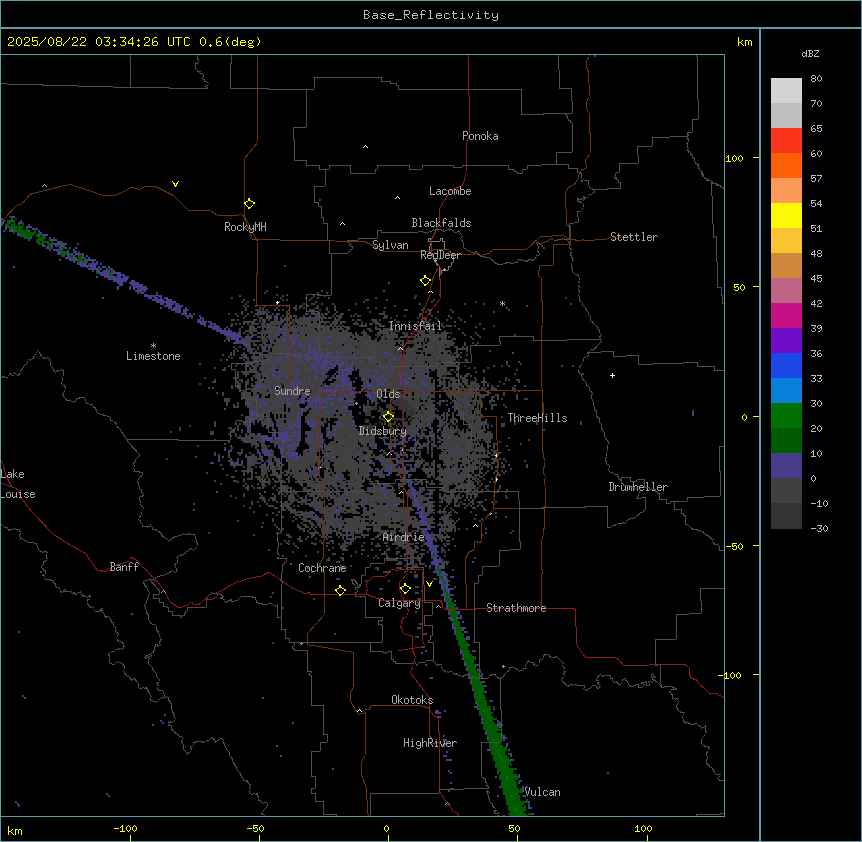Image resolution: width=862 pixels, height=842 pixels.
Task: Click the Lake Louise label at left edge
Action: (18, 484)
